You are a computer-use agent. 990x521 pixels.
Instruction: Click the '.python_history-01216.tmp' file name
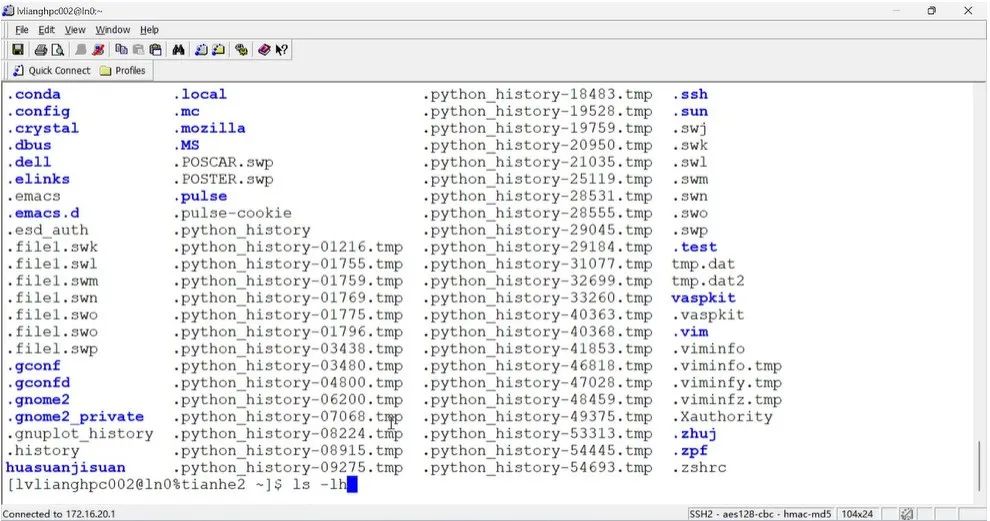(288, 247)
